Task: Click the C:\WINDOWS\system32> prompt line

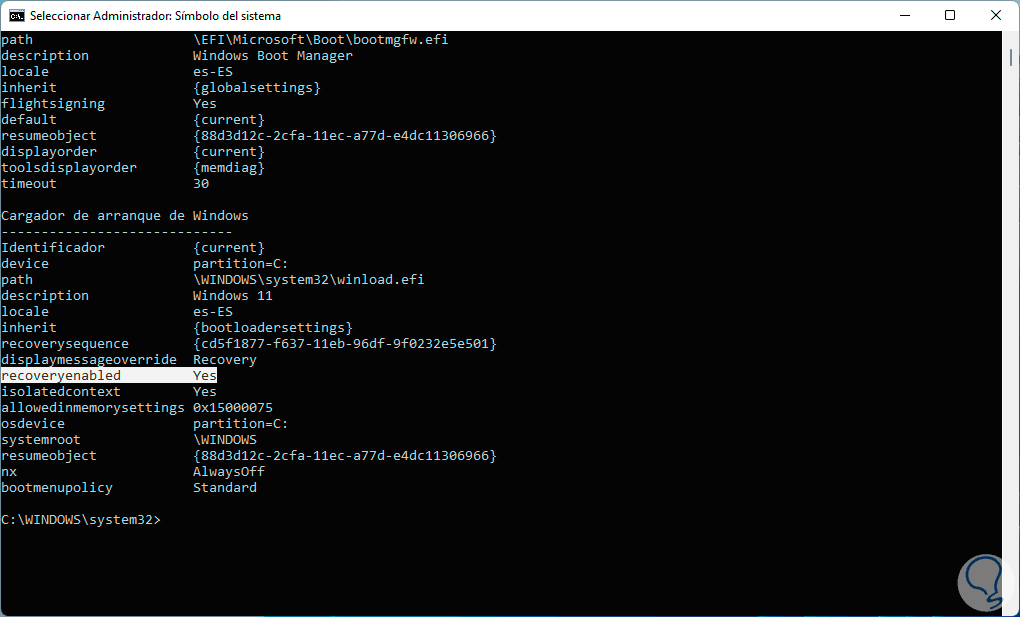Action: pos(80,519)
